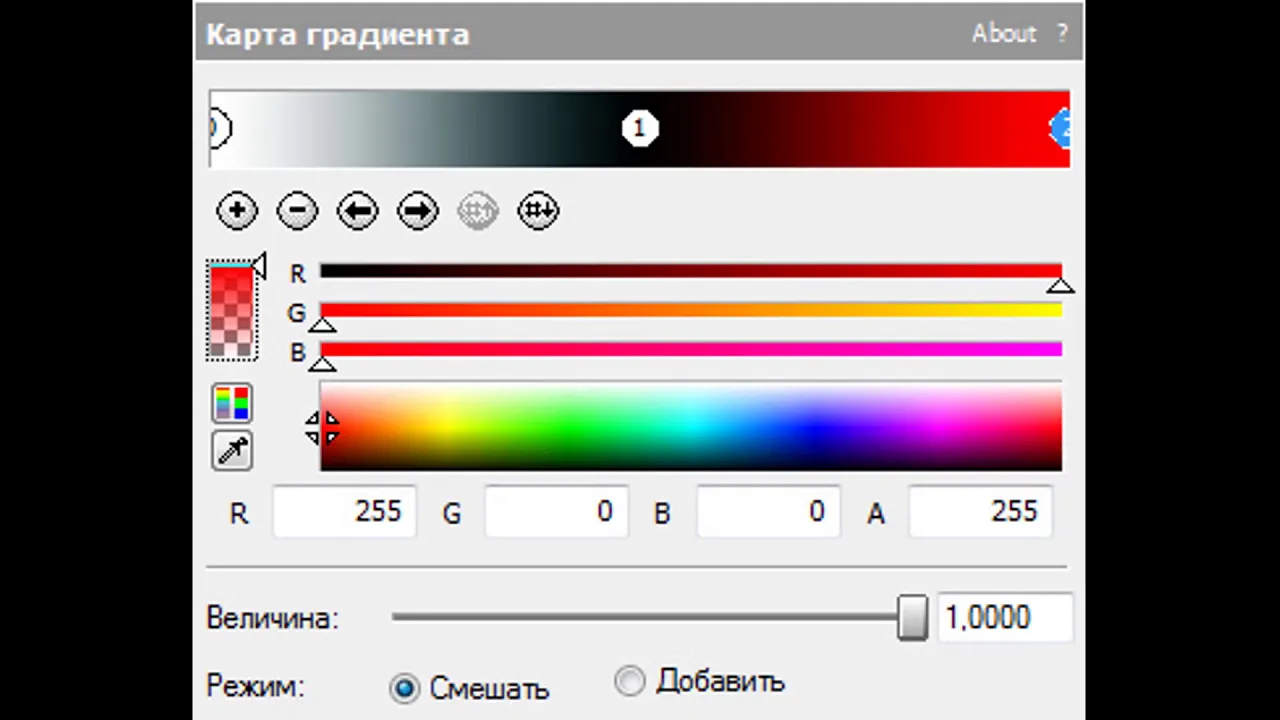This screenshot has width=1280, height=720.
Task: Open the About link
Action: [1003, 33]
